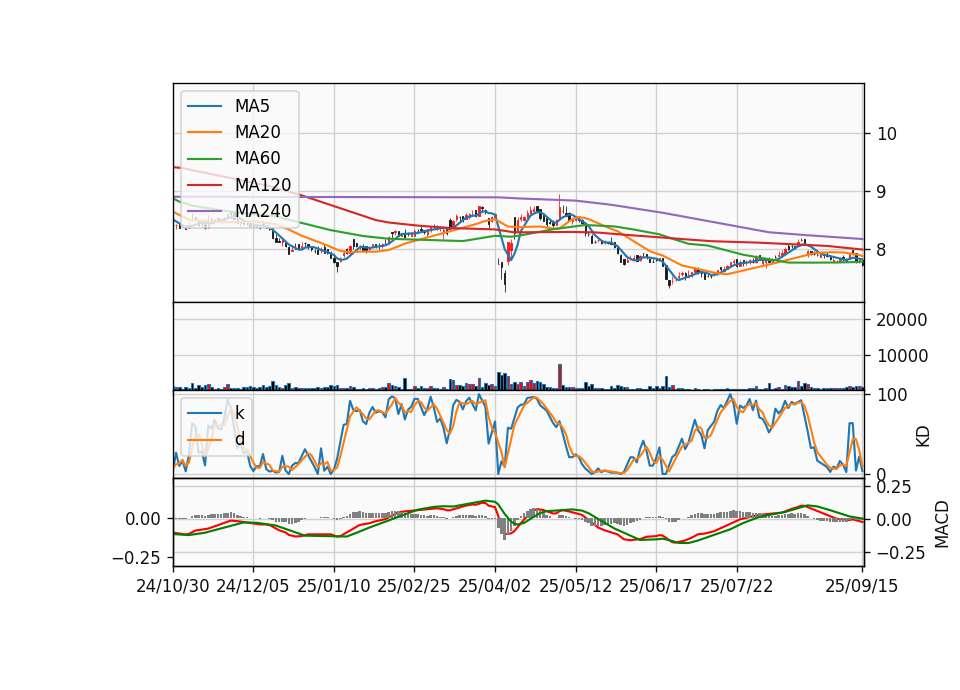This screenshot has width=960, height=690.
Task: Click the 25/02/25 date axis label
Action: pyautogui.click(x=413, y=586)
